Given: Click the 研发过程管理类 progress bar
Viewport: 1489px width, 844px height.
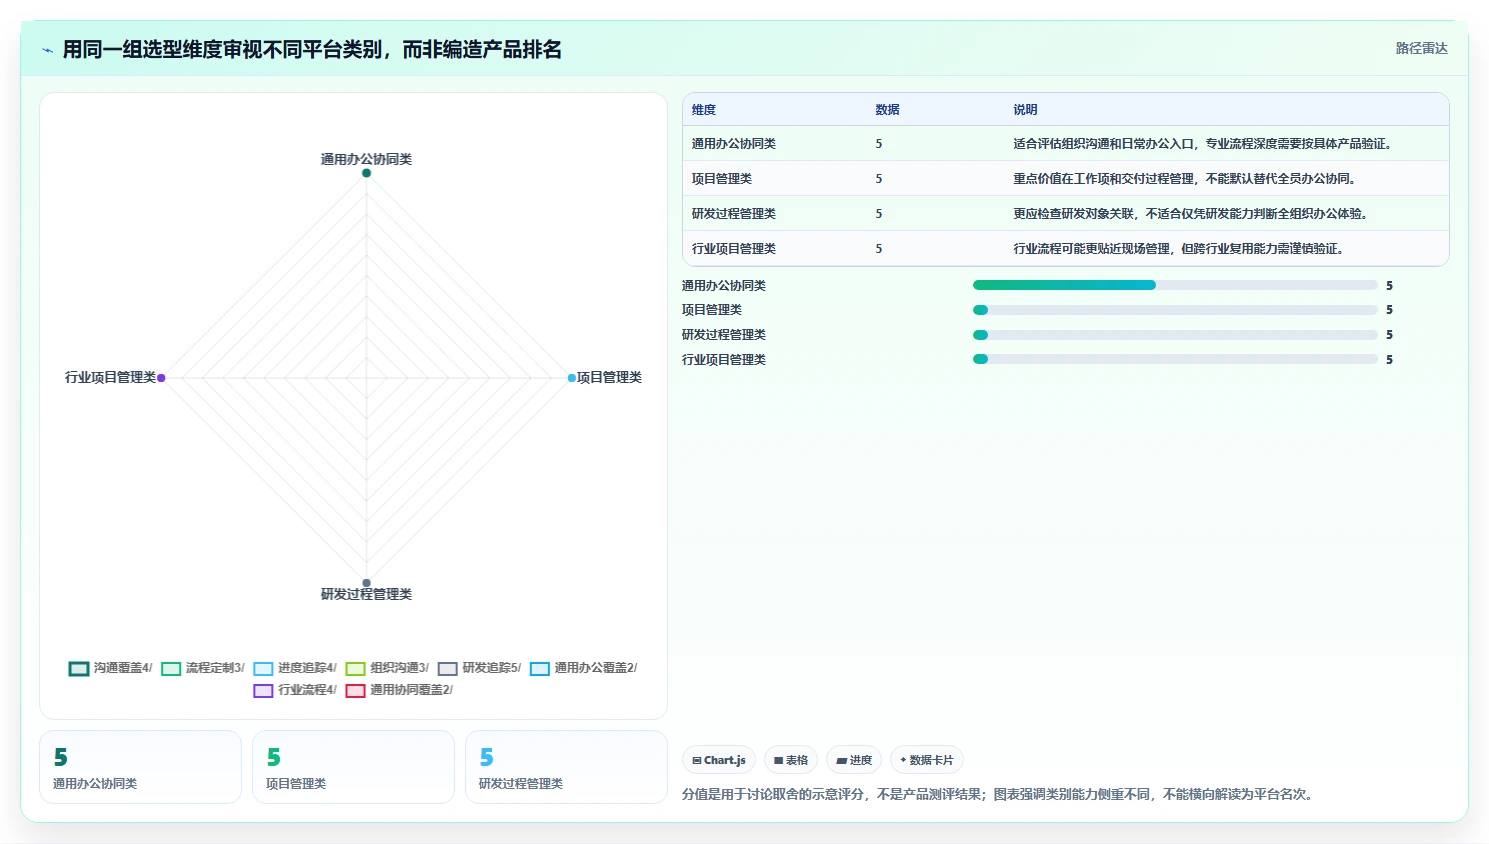Looking at the screenshot, I should (x=1175, y=335).
